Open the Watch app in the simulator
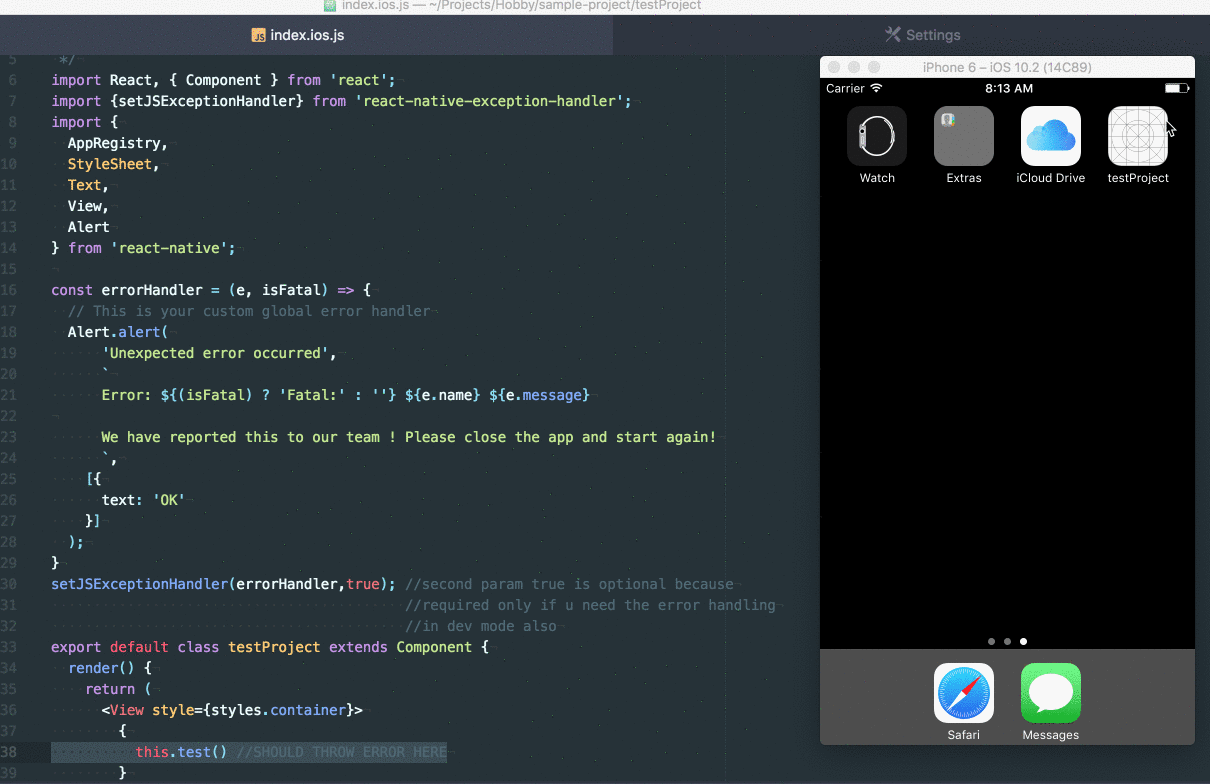 pyautogui.click(x=877, y=135)
